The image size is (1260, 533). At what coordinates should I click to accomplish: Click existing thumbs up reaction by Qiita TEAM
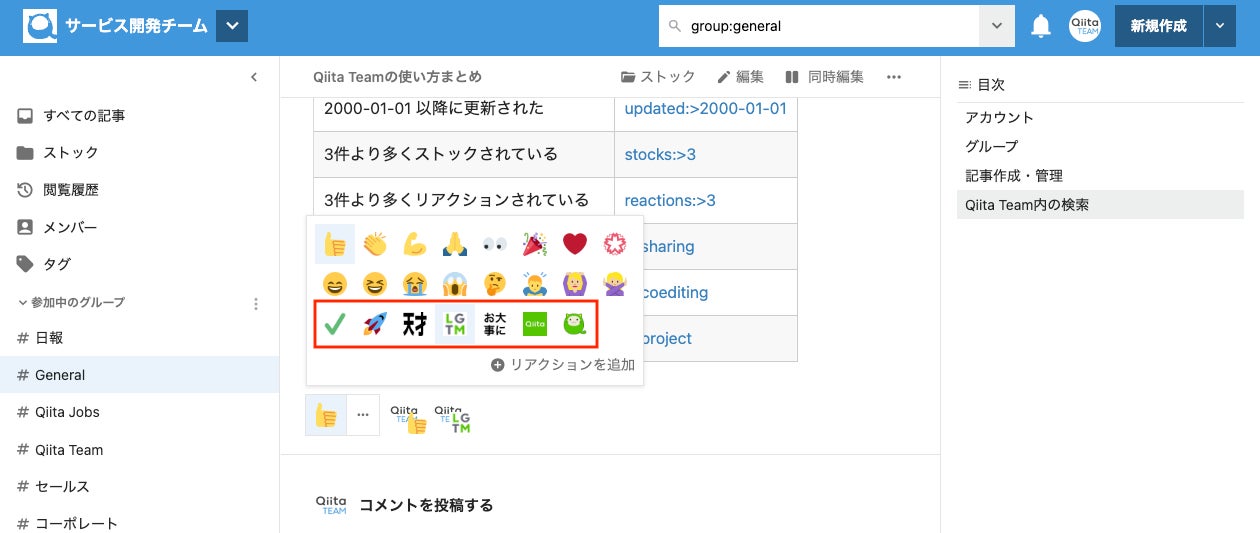pyautogui.click(x=409, y=418)
